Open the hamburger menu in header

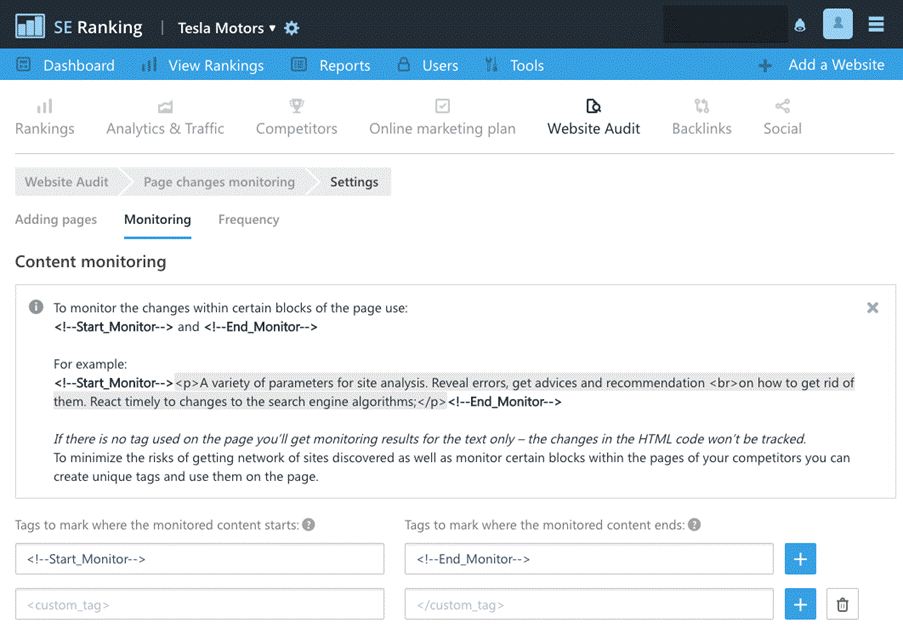(x=876, y=25)
